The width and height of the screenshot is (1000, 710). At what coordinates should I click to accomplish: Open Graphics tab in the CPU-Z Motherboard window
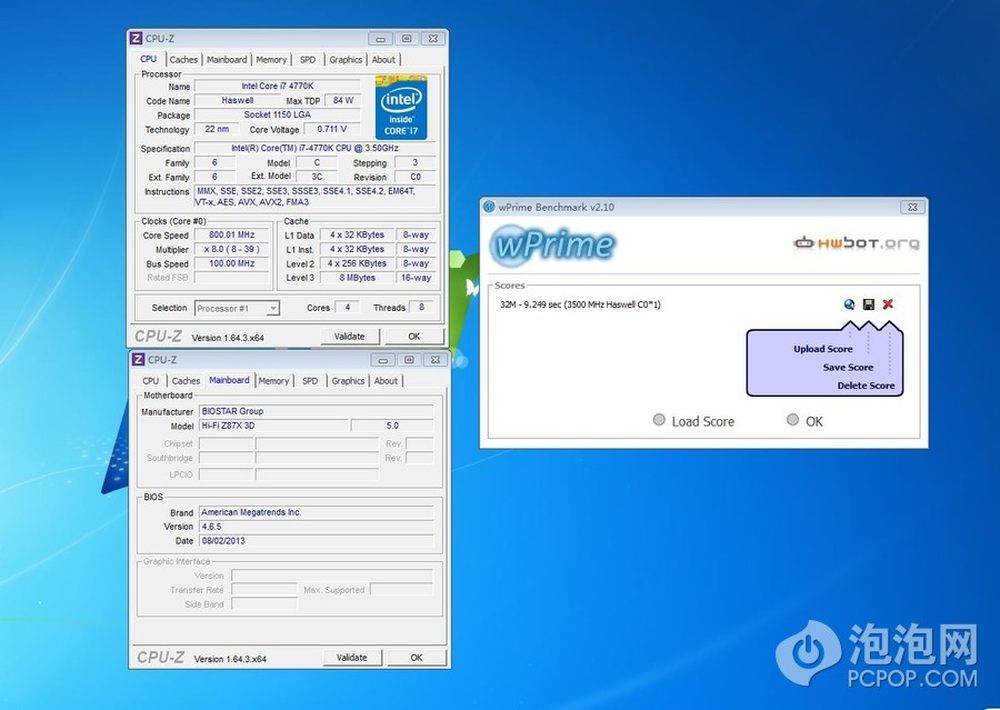coord(348,381)
